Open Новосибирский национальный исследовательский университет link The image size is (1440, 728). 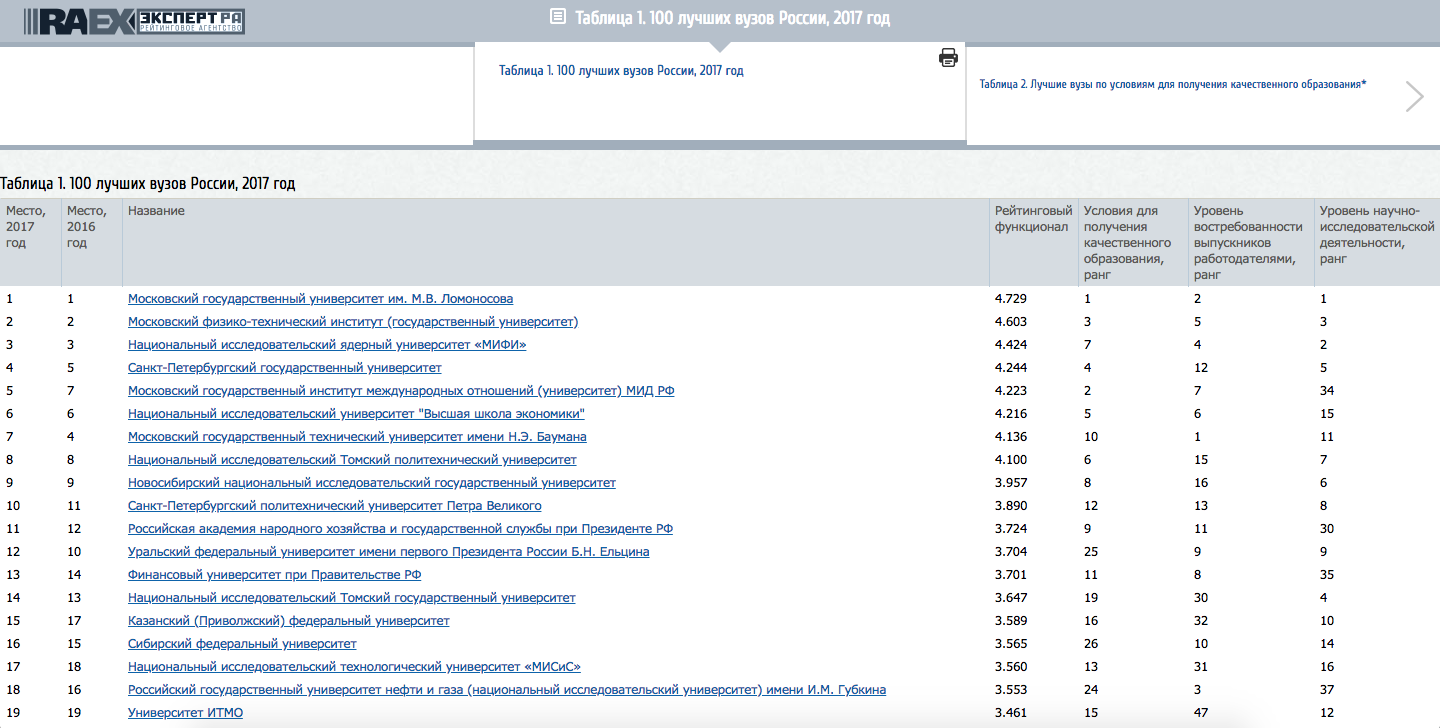coord(372,483)
